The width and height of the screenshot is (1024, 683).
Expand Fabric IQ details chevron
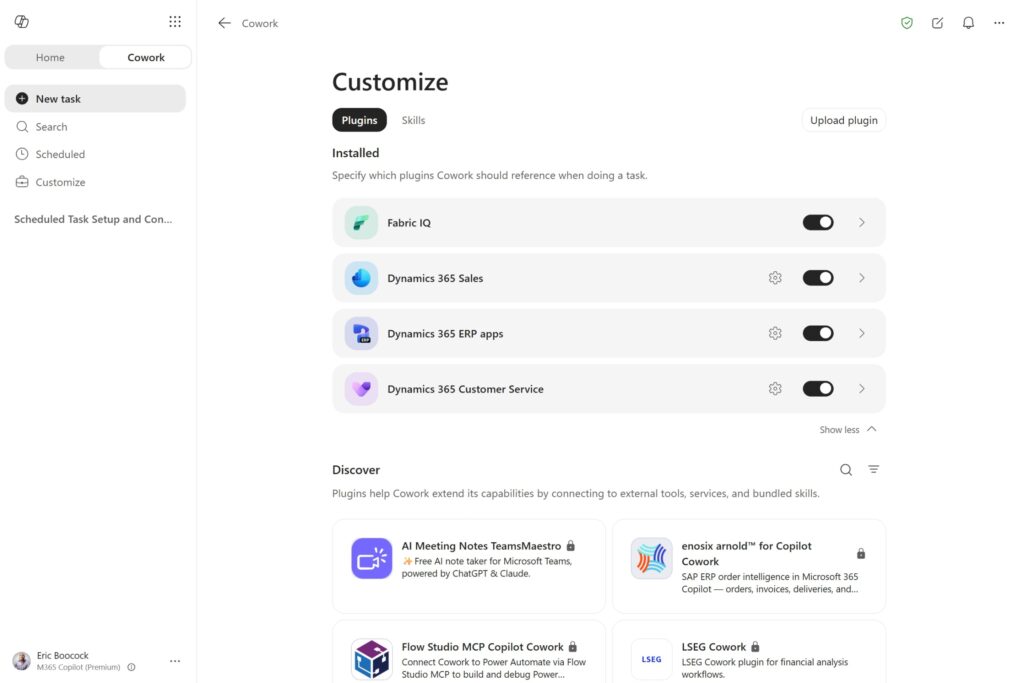(862, 223)
